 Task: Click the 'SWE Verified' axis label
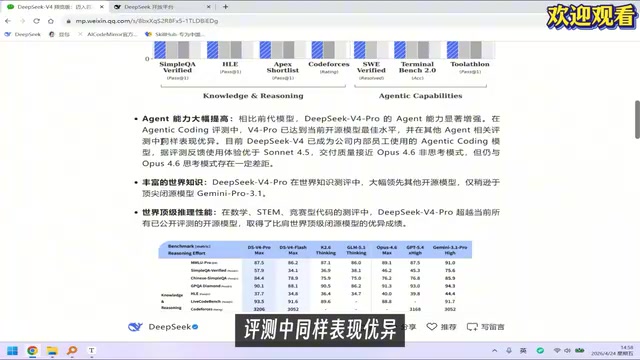(371, 67)
